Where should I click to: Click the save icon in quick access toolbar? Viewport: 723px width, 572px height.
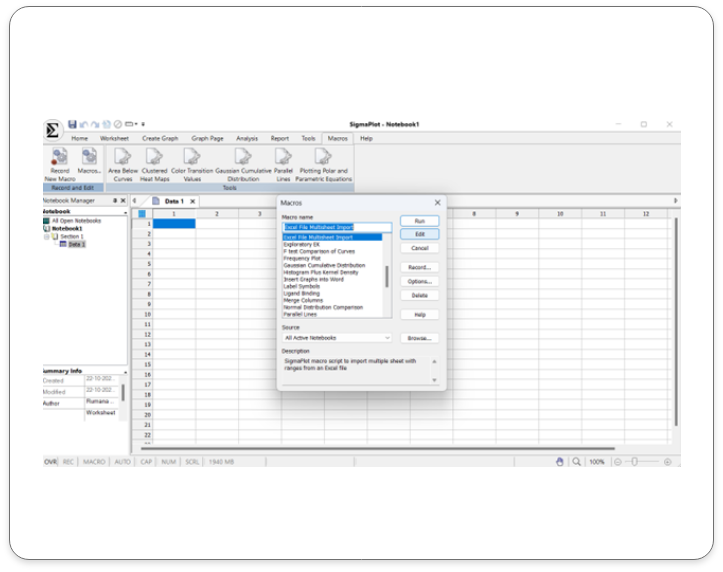pos(73,123)
